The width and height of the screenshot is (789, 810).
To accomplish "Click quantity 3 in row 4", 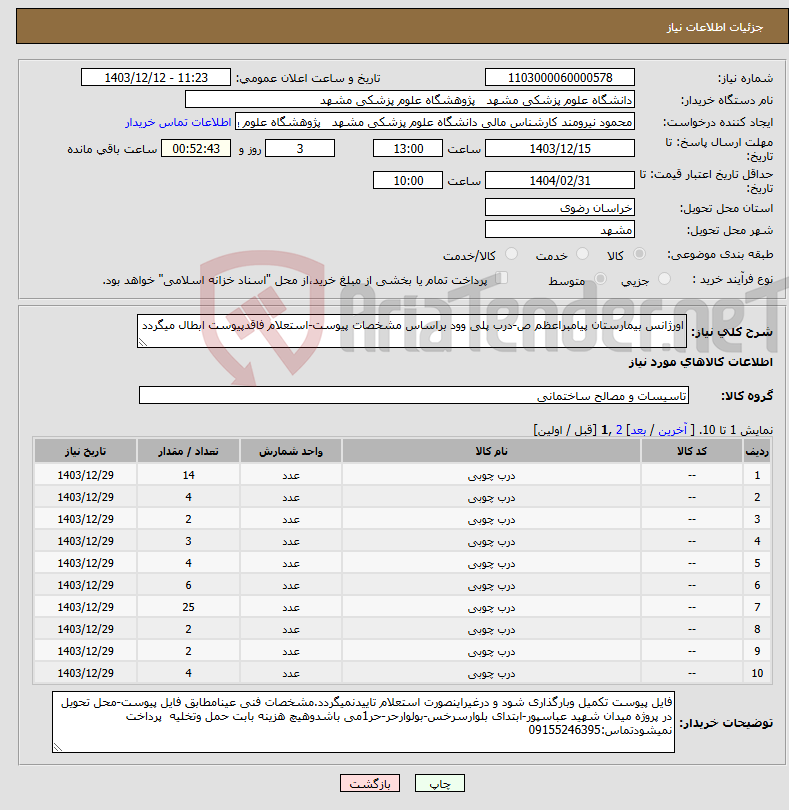I will pyautogui.click(x=188, y=541).
